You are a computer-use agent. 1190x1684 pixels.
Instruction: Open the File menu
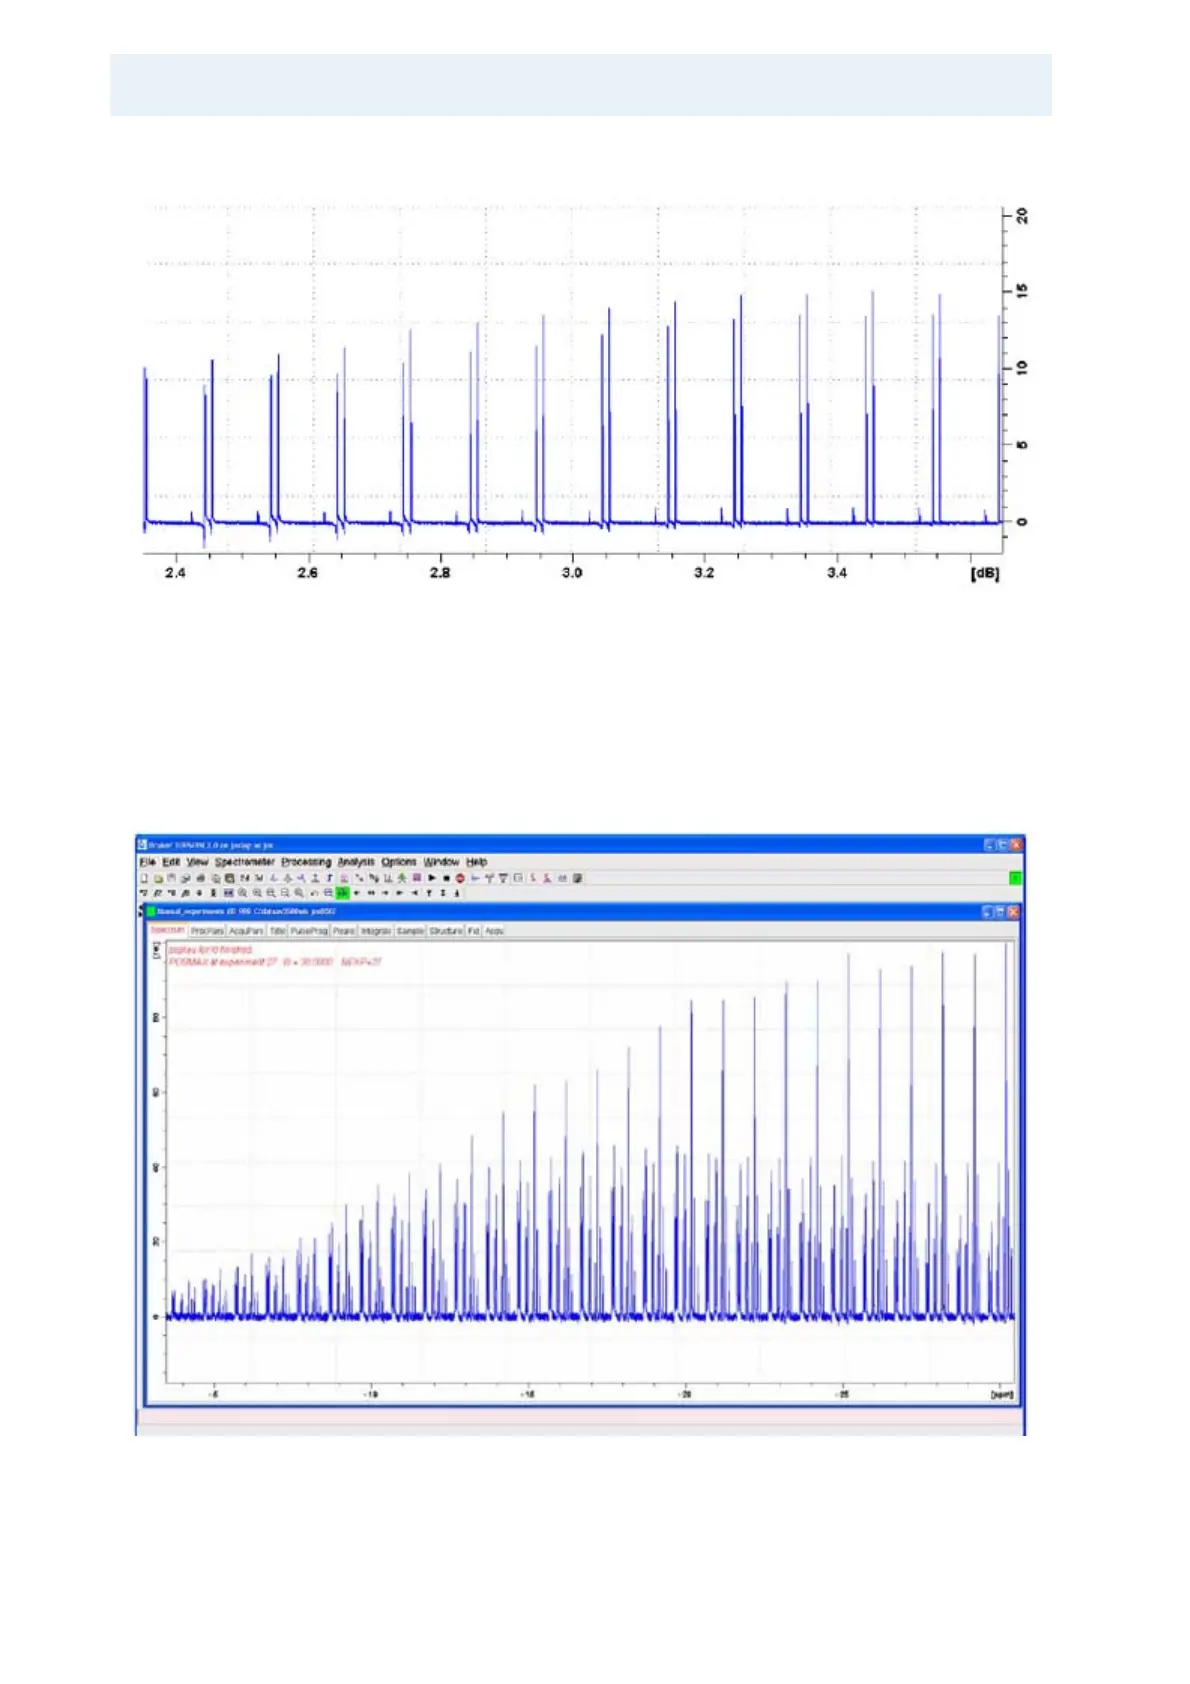(147, 862)
